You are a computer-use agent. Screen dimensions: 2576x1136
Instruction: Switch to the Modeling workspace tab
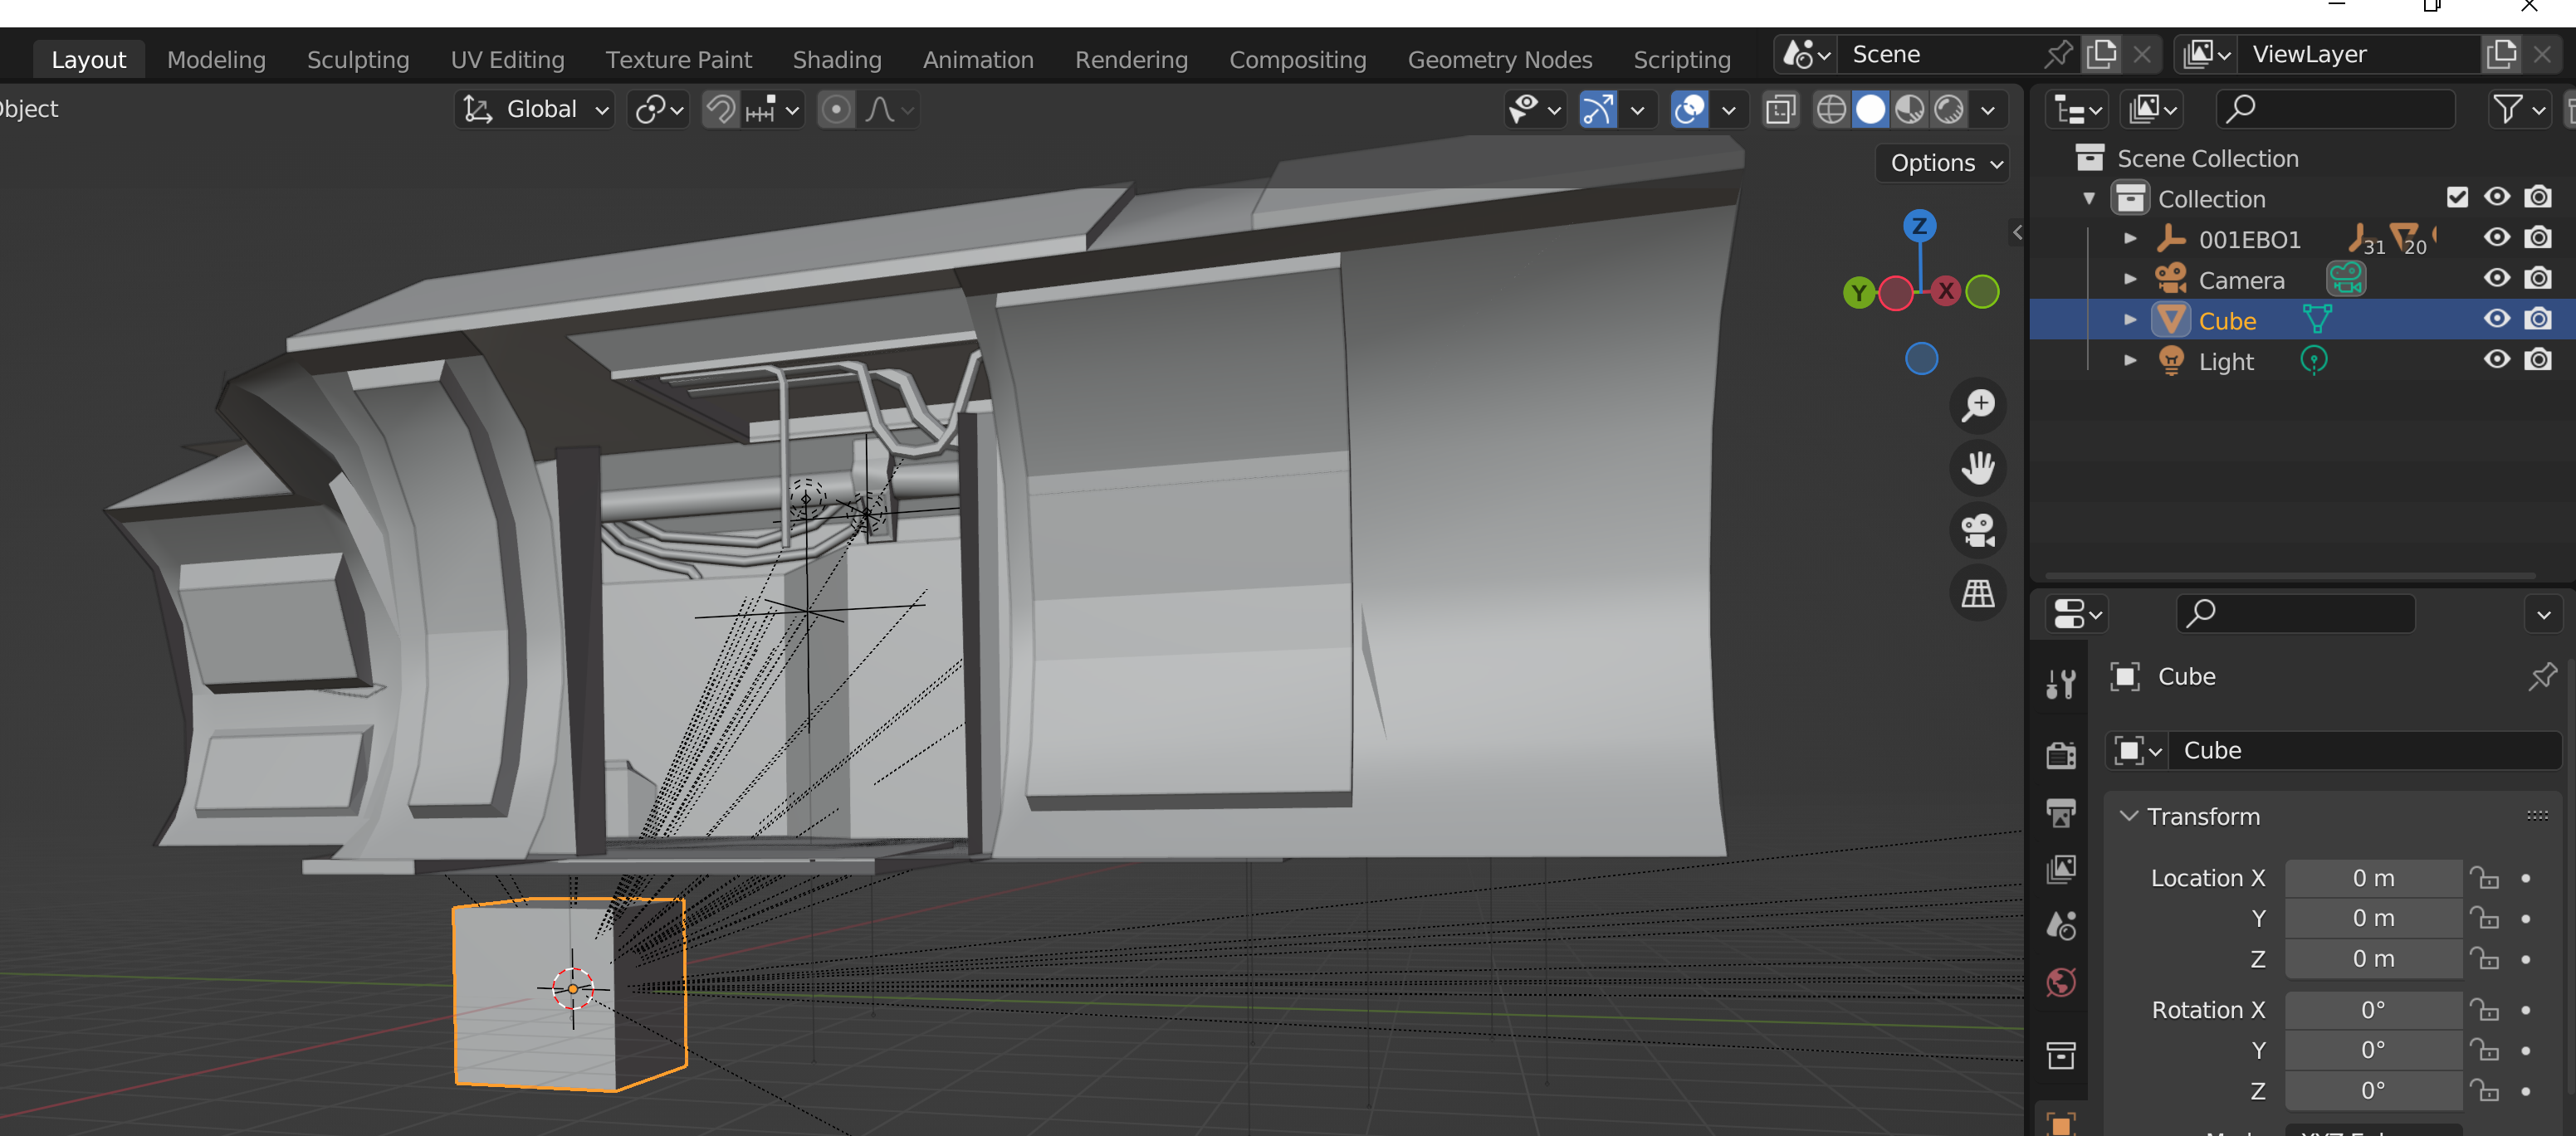pyautogui.click(x=216, y=59)
